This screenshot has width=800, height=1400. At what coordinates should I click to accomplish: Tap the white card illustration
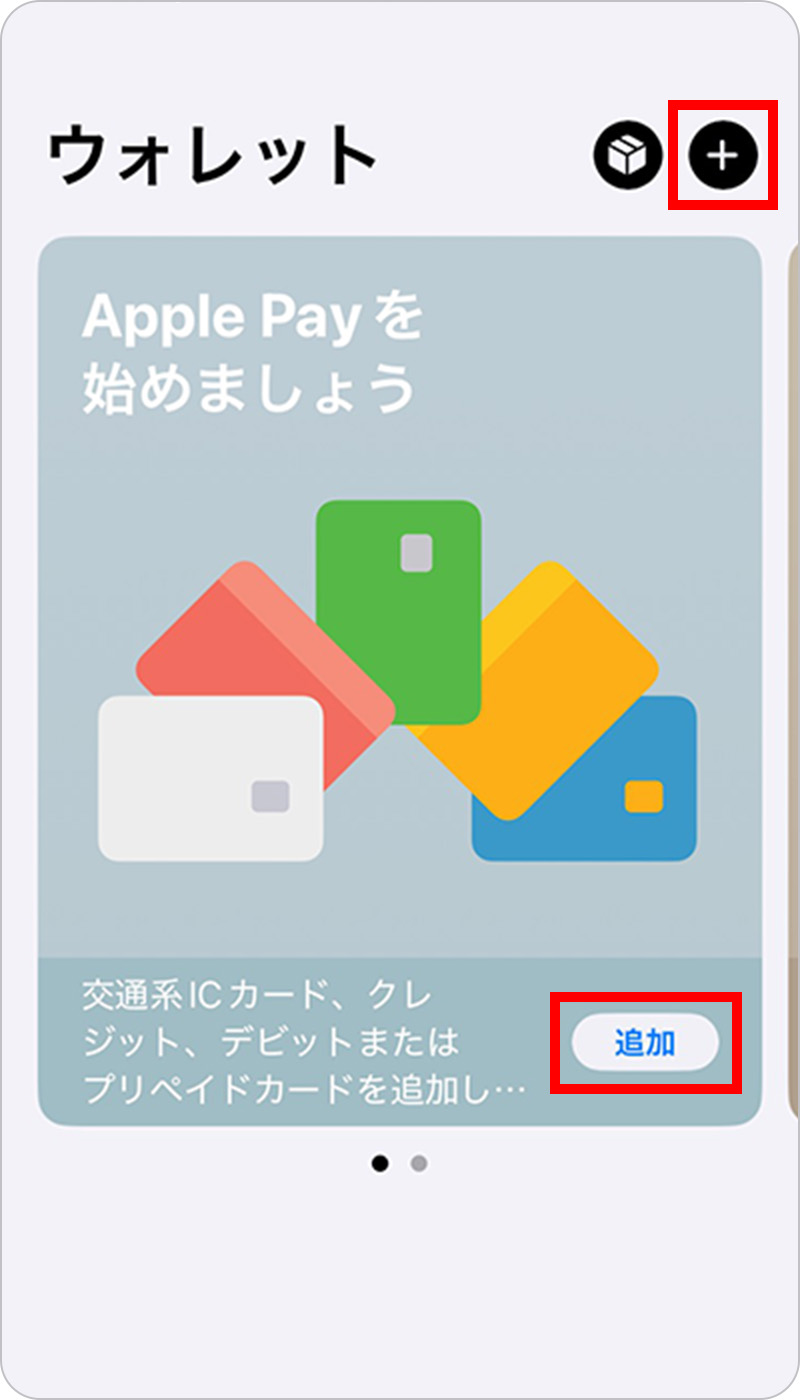[210, 778]
